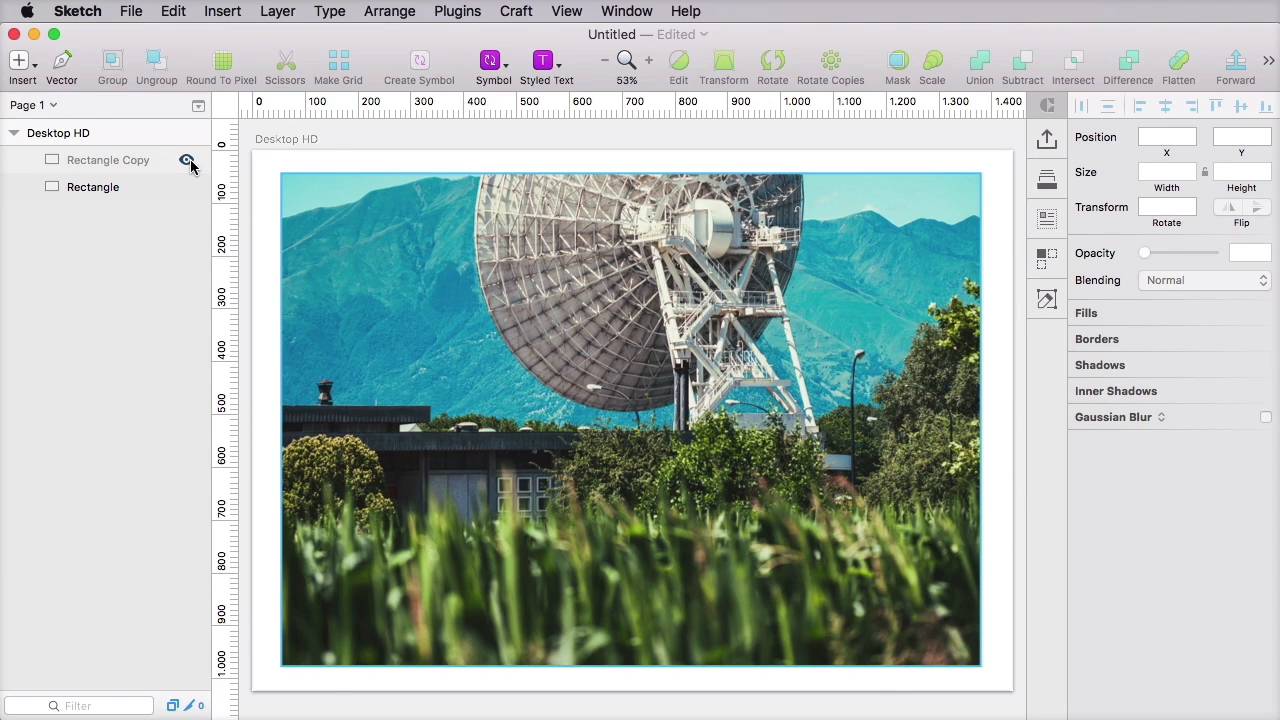Open the Apple menu
The image size is (1280, 720).
coord(27,11)
